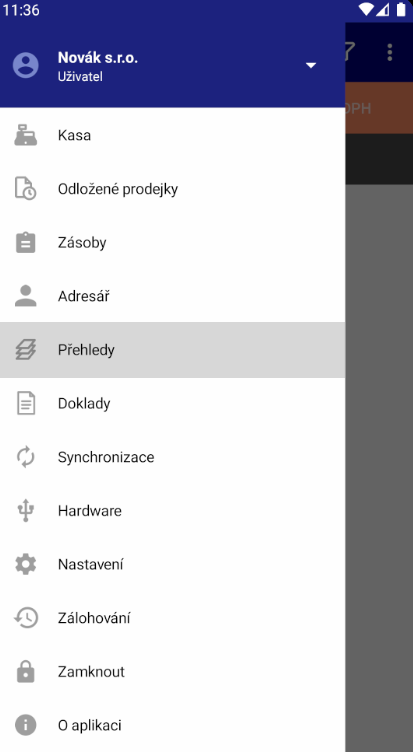Select the Zálohování backup entry
413x752 pixels.
172,618
